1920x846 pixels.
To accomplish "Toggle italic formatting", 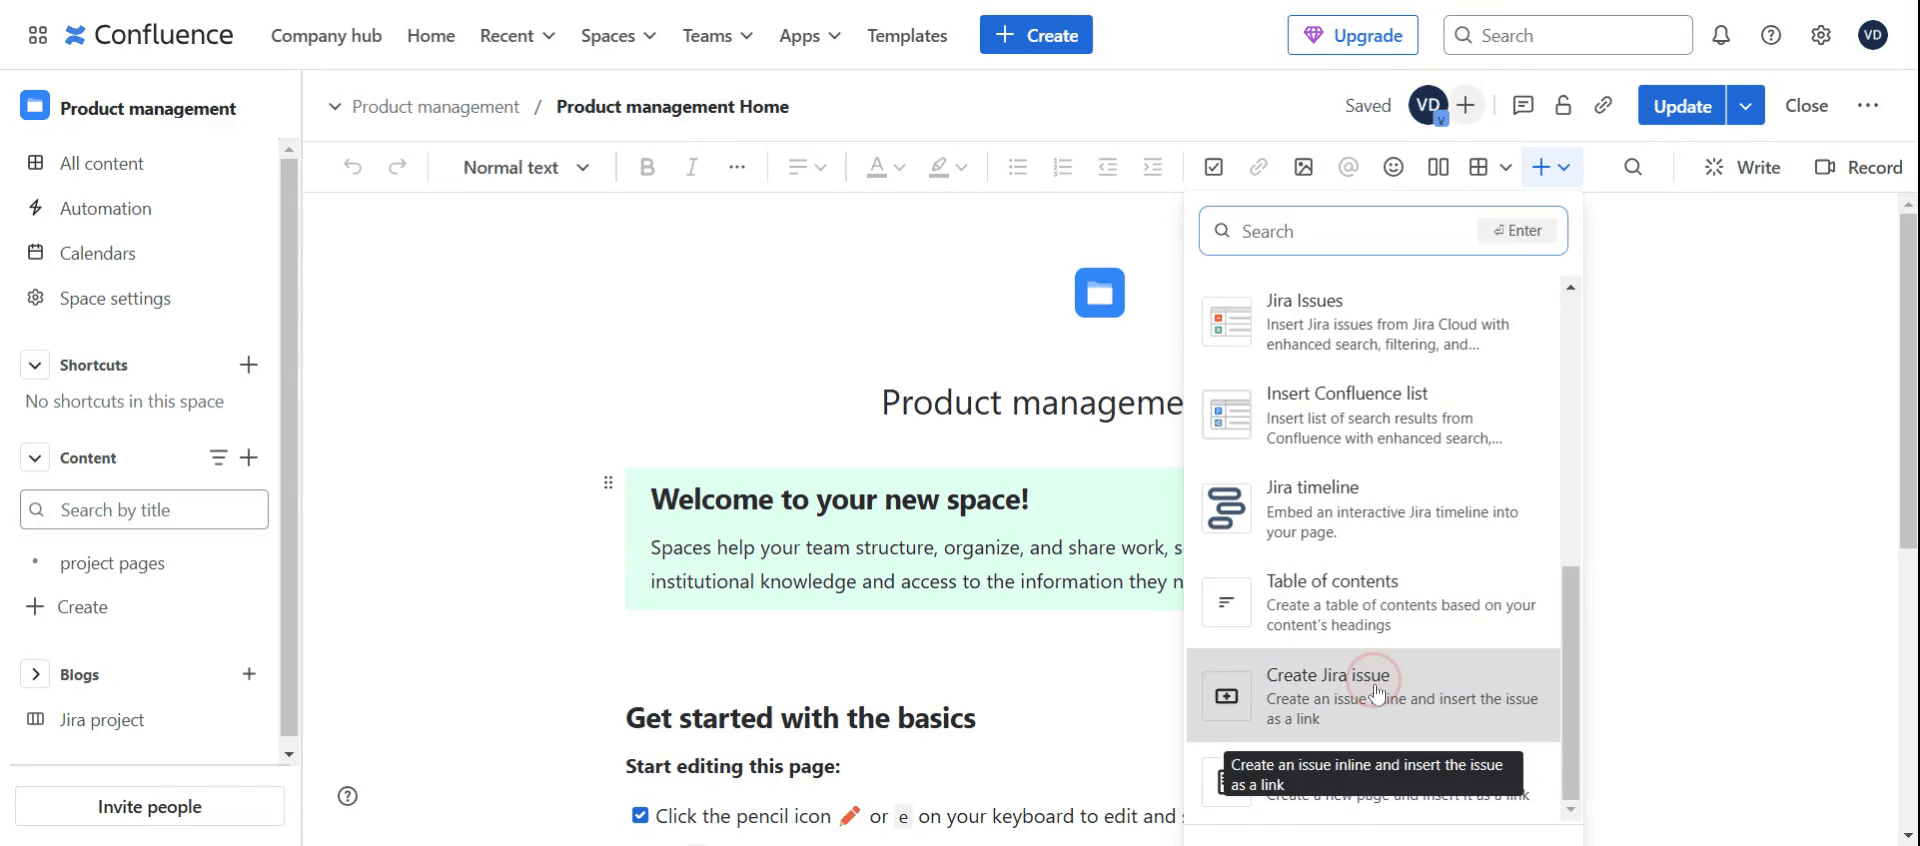I will pos(691,167).
